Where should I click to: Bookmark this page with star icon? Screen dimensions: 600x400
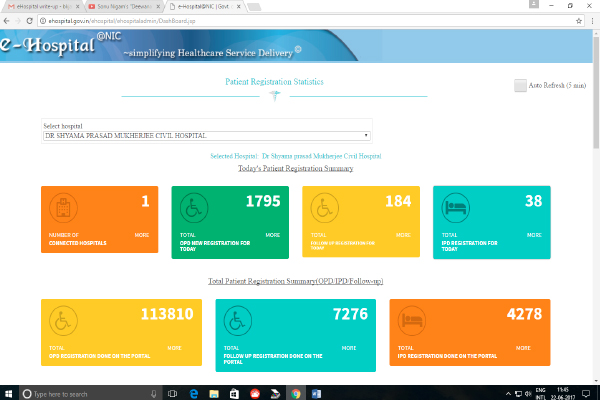(579, 21)
